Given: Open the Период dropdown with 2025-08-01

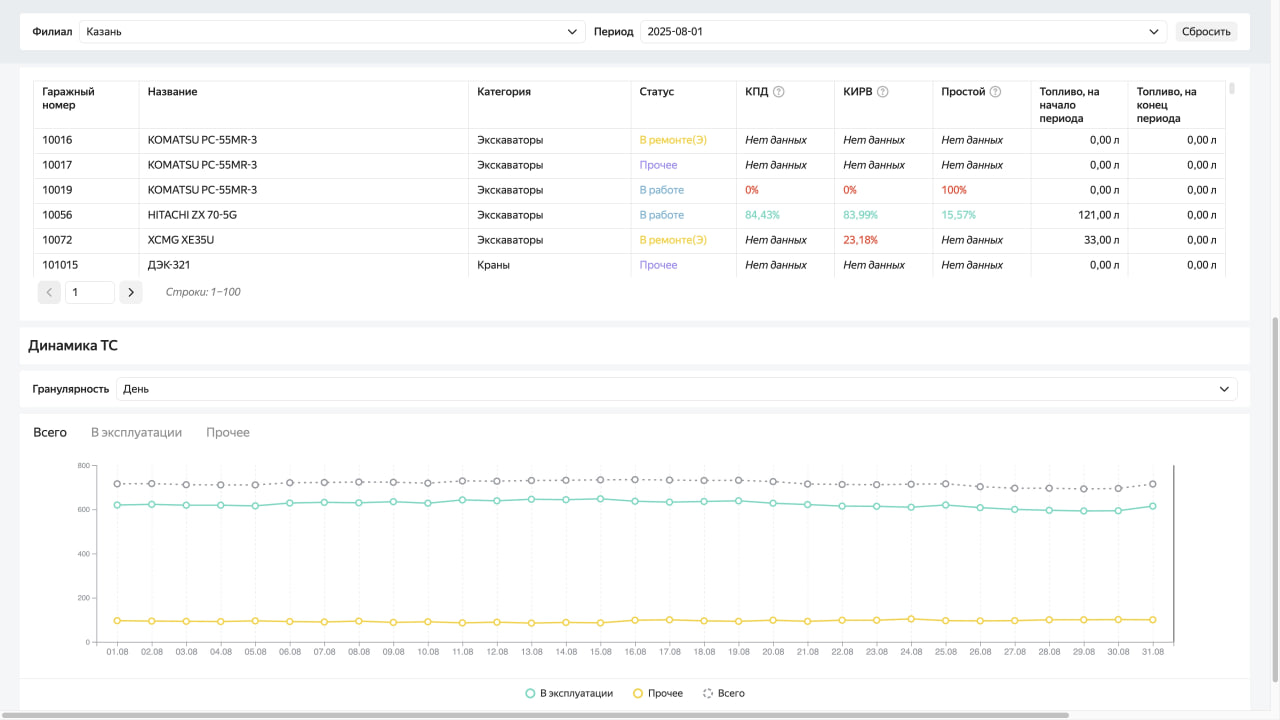Looking at the screenshot, I should coord(902,32).
